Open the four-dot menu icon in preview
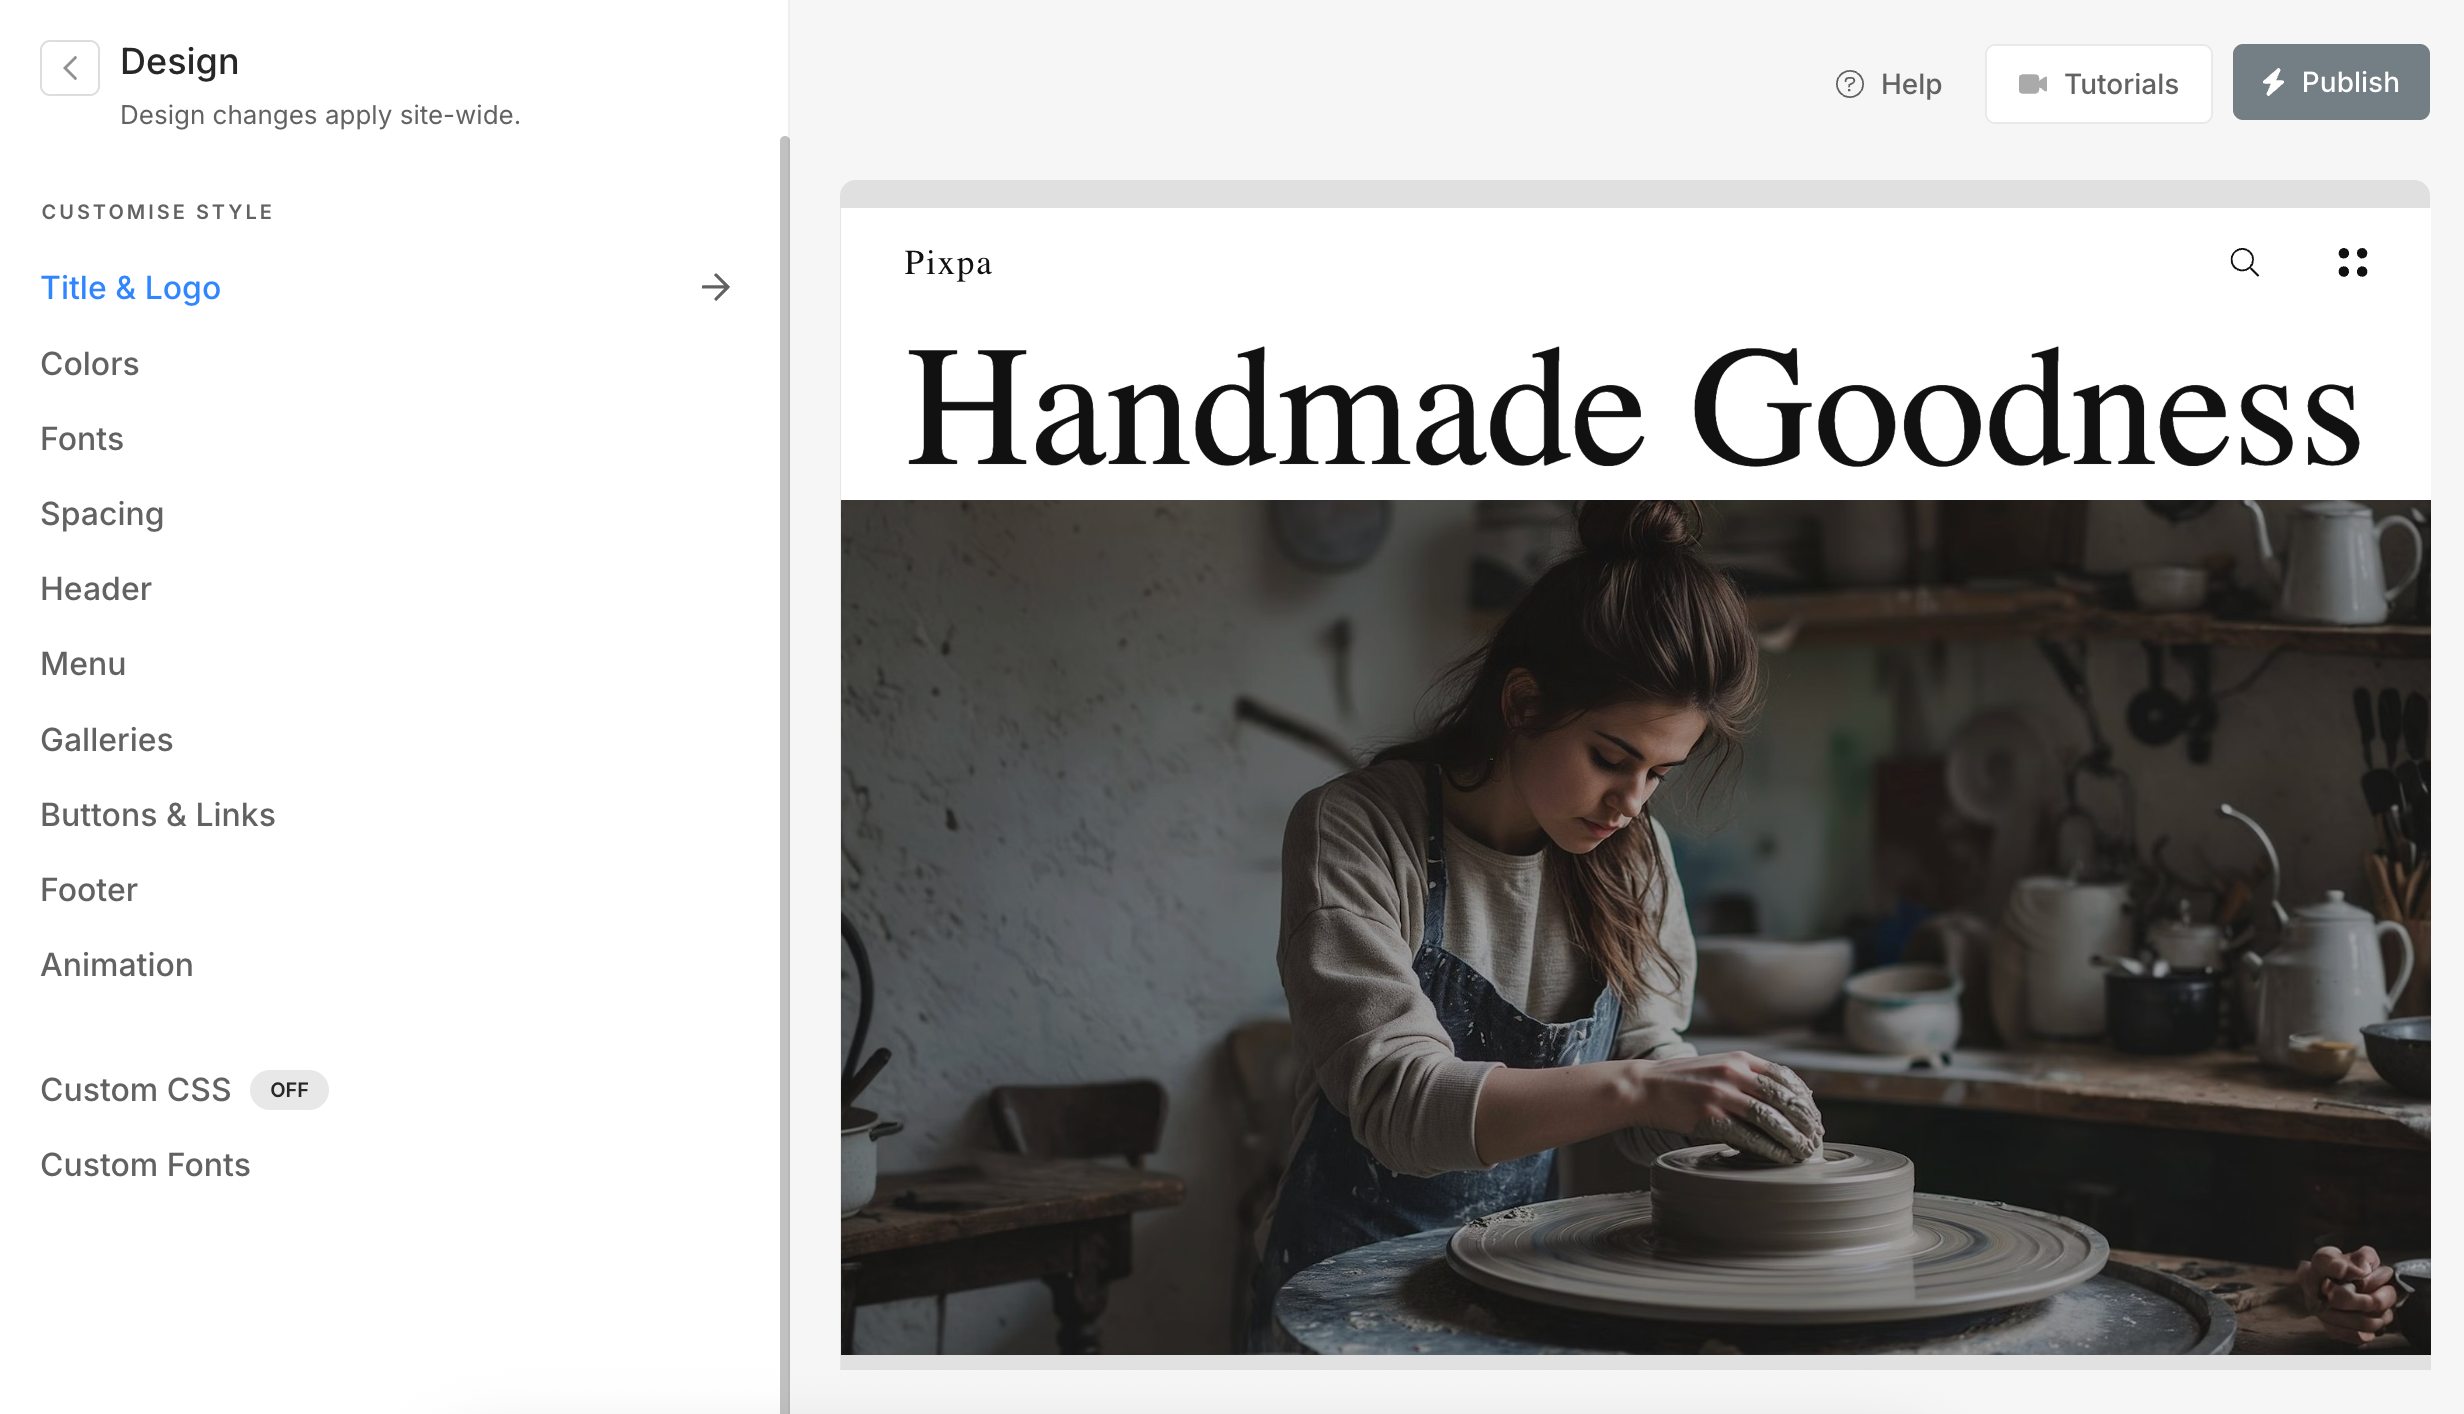Viewport: 2464px width, 1414px height. 2353,263
